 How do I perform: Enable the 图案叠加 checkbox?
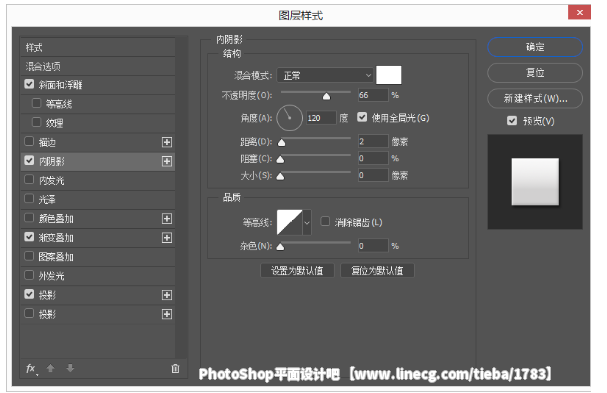(x=29, y=256)
